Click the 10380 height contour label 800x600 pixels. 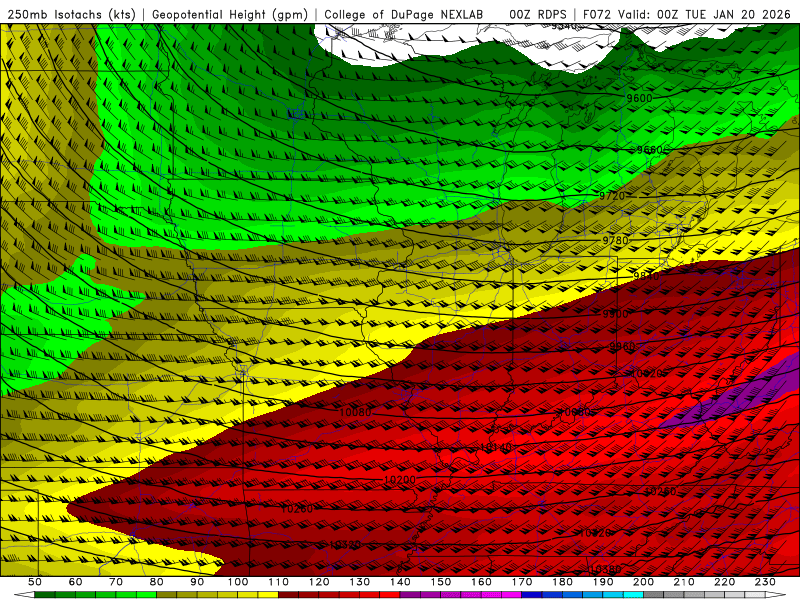(605, 569)
